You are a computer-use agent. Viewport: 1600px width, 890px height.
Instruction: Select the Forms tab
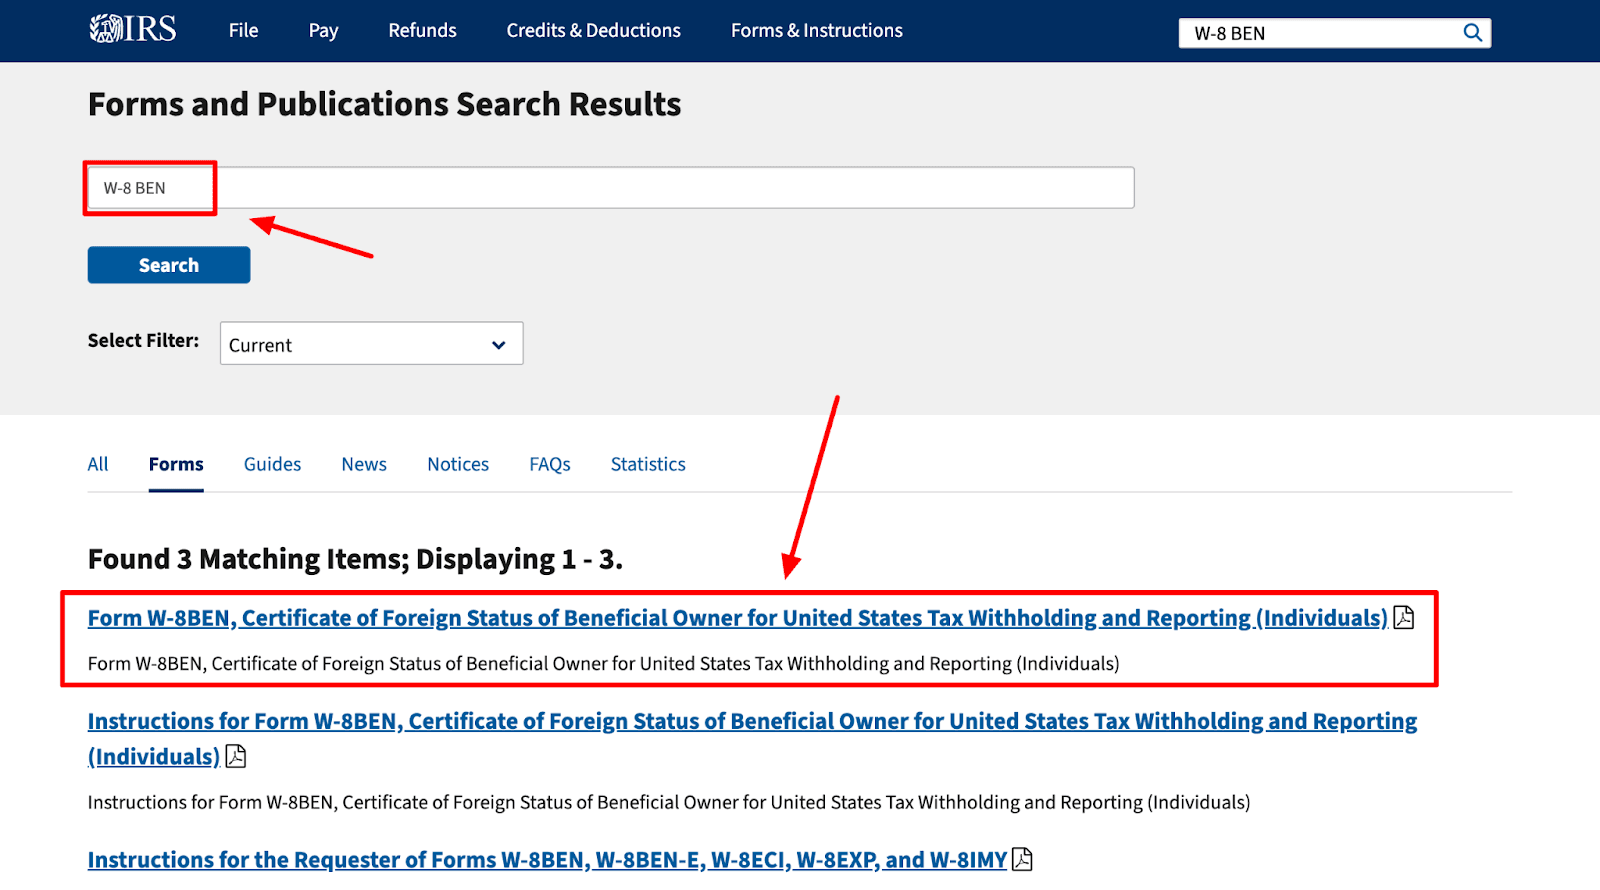[x=176, y=464]
